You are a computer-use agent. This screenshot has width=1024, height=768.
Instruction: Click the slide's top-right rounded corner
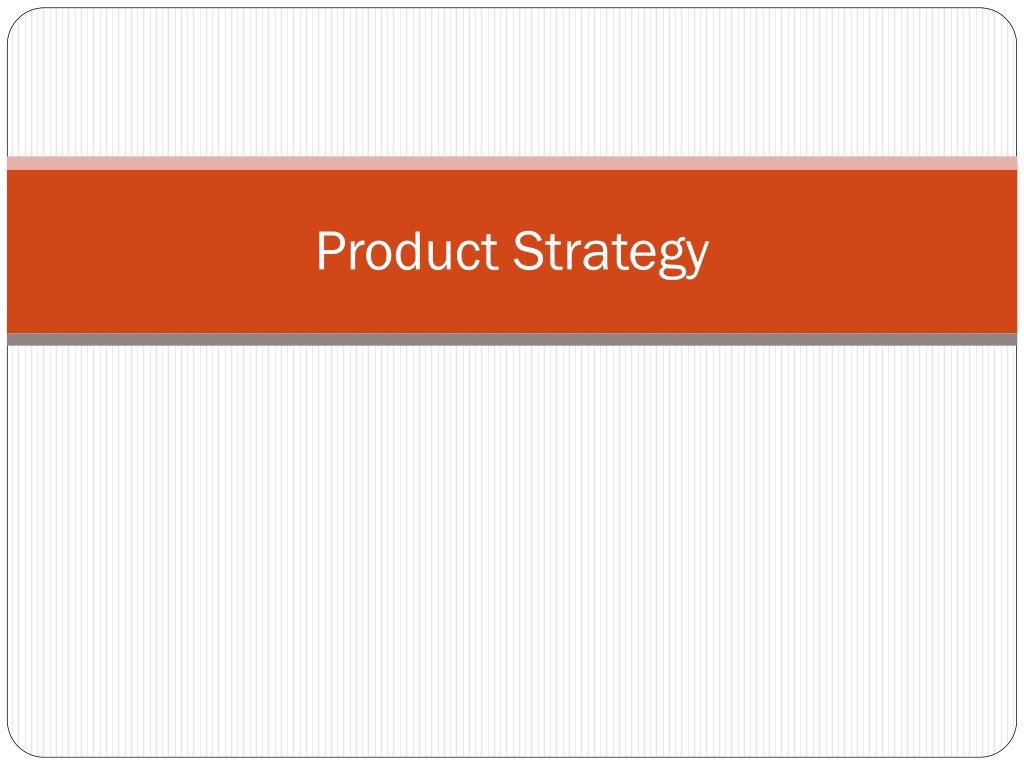point(1003,22)
